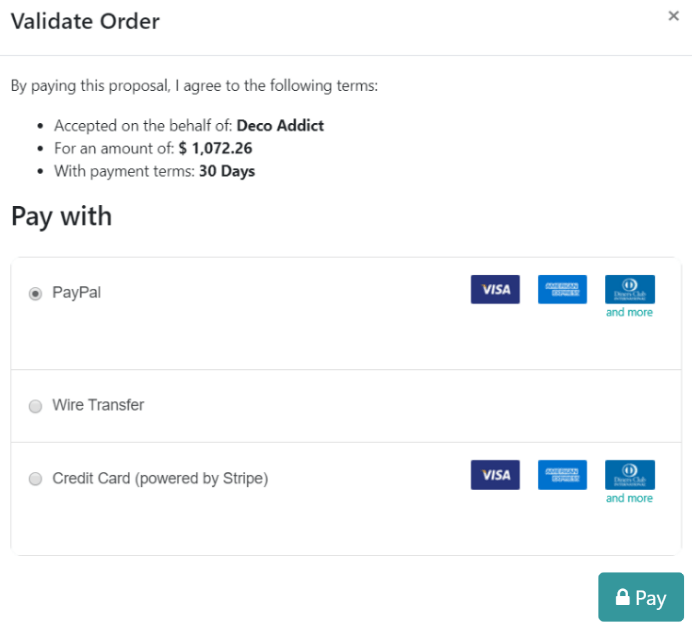692x631 pixels.
Task: Click the 'and more' link under PayPal cards
Action: pos(629,313)
